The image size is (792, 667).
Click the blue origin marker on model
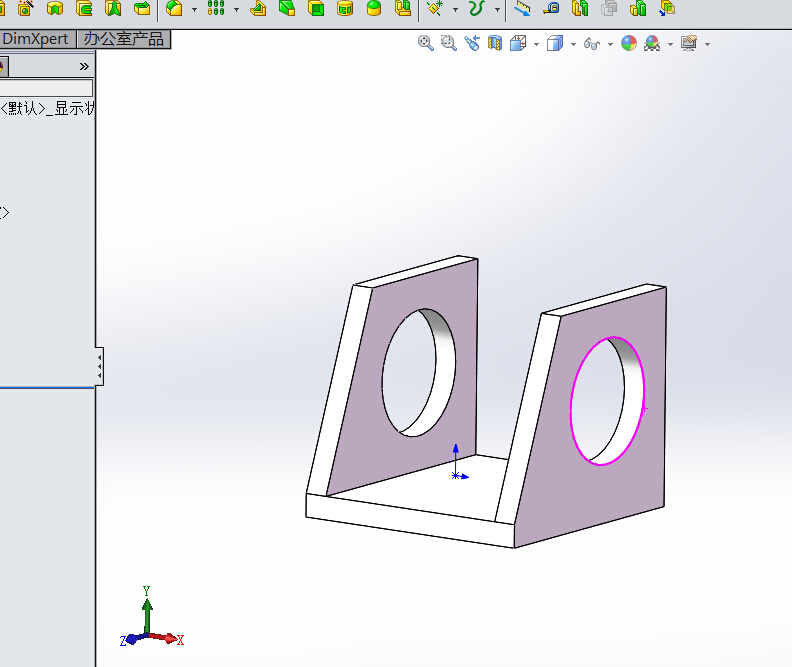pos(456,475)
